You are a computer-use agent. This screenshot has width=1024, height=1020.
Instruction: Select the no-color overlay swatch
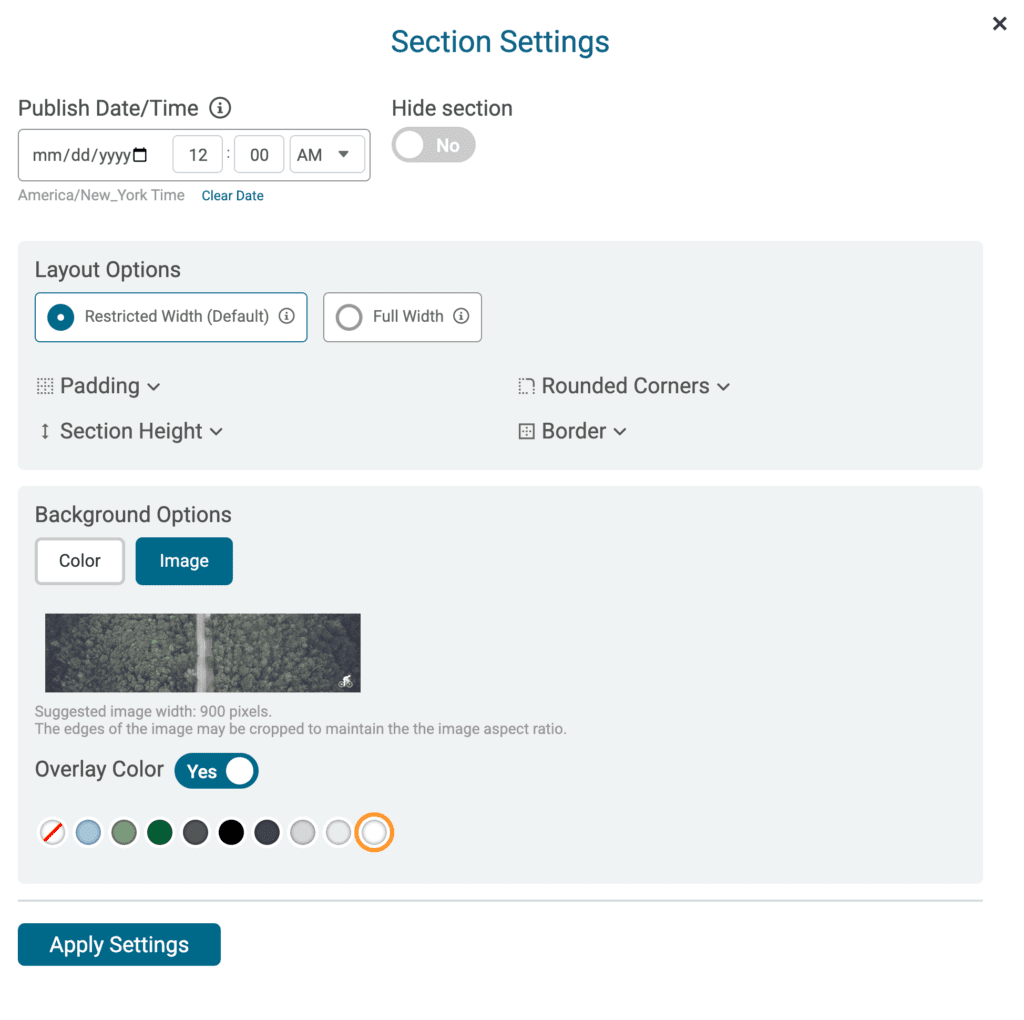52,833
